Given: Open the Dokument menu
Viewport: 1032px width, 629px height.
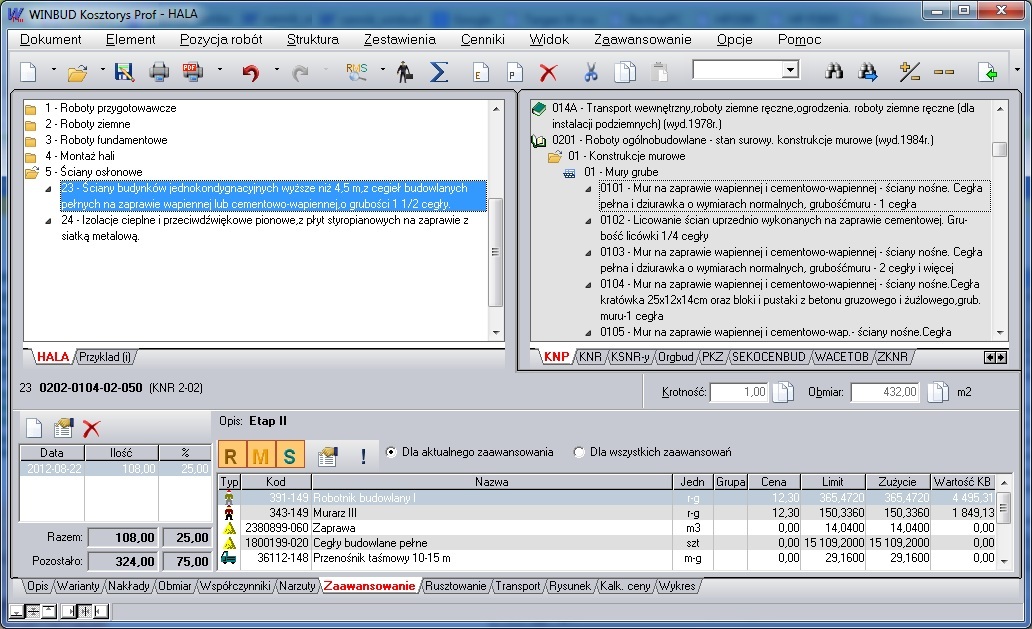Looking at the screenshot, I should point(51,39).
